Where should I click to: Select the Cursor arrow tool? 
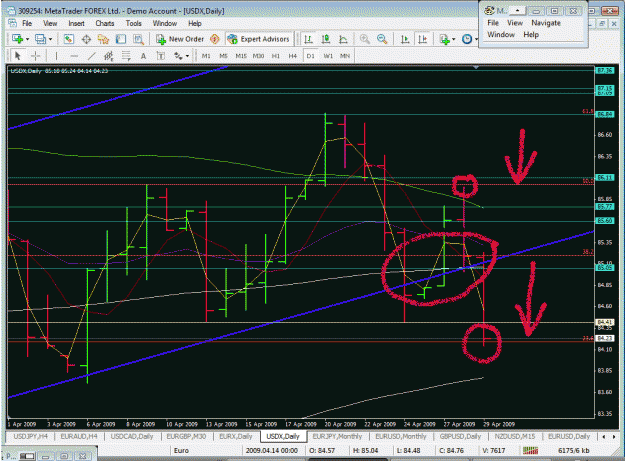click(17, 56)
